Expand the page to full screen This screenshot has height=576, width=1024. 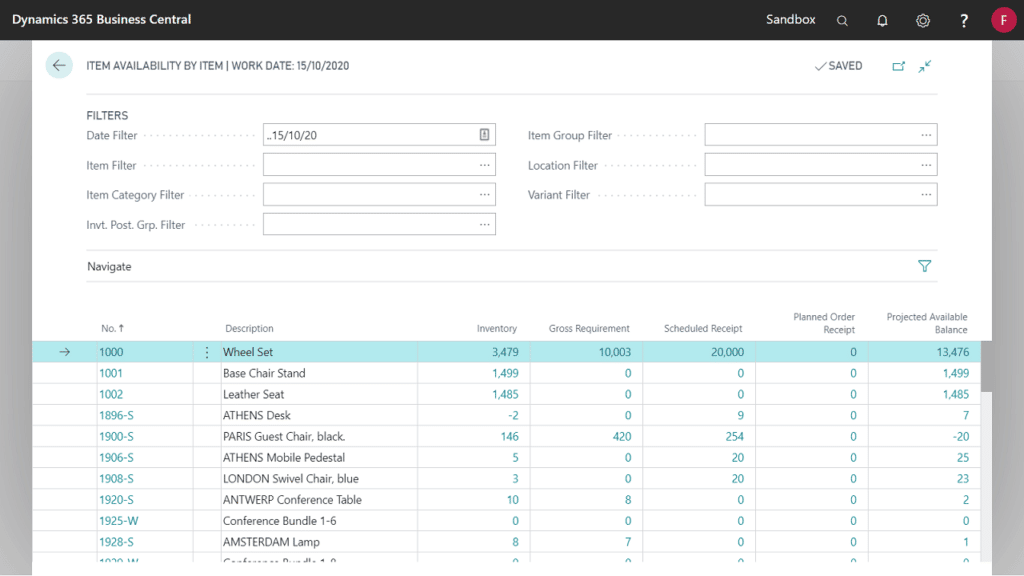(924, 65)
